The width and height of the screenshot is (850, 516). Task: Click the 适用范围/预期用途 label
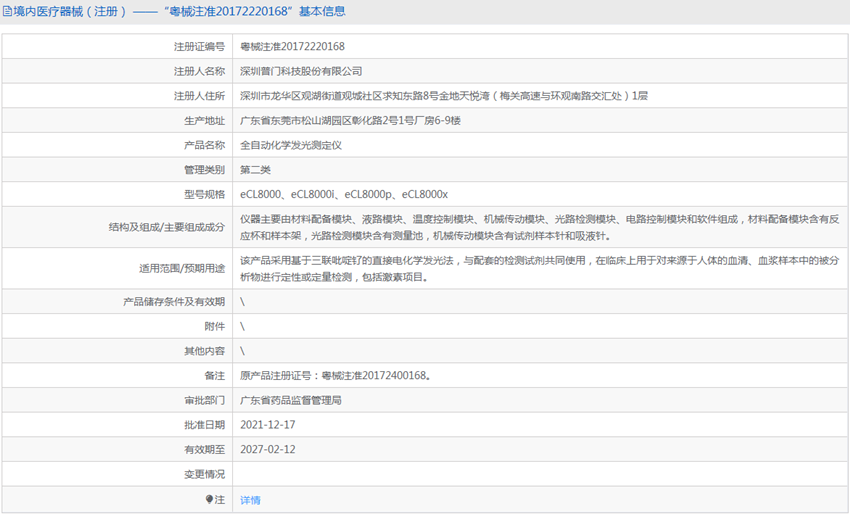coord(182,268)
